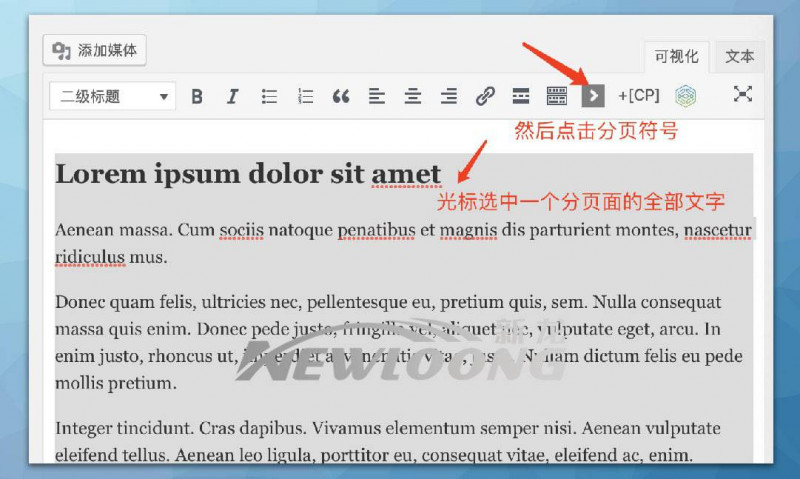Click the insert link icon
The height and width of the screenshot is (479, 800).
485,96
